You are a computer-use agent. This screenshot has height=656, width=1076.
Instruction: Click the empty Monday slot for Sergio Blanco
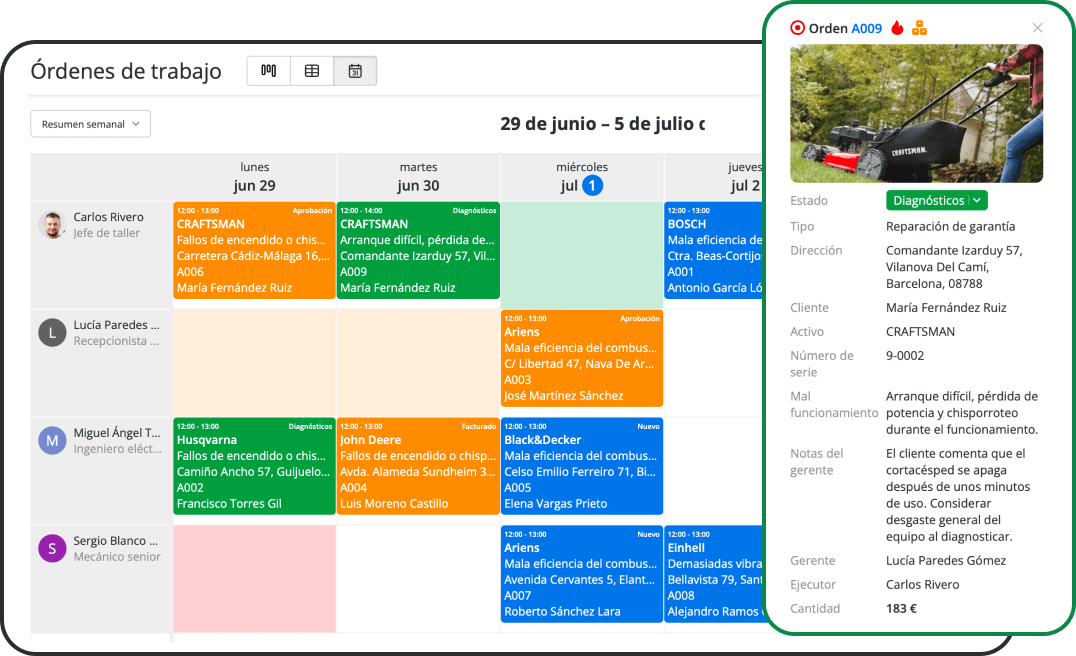point(254,578)
